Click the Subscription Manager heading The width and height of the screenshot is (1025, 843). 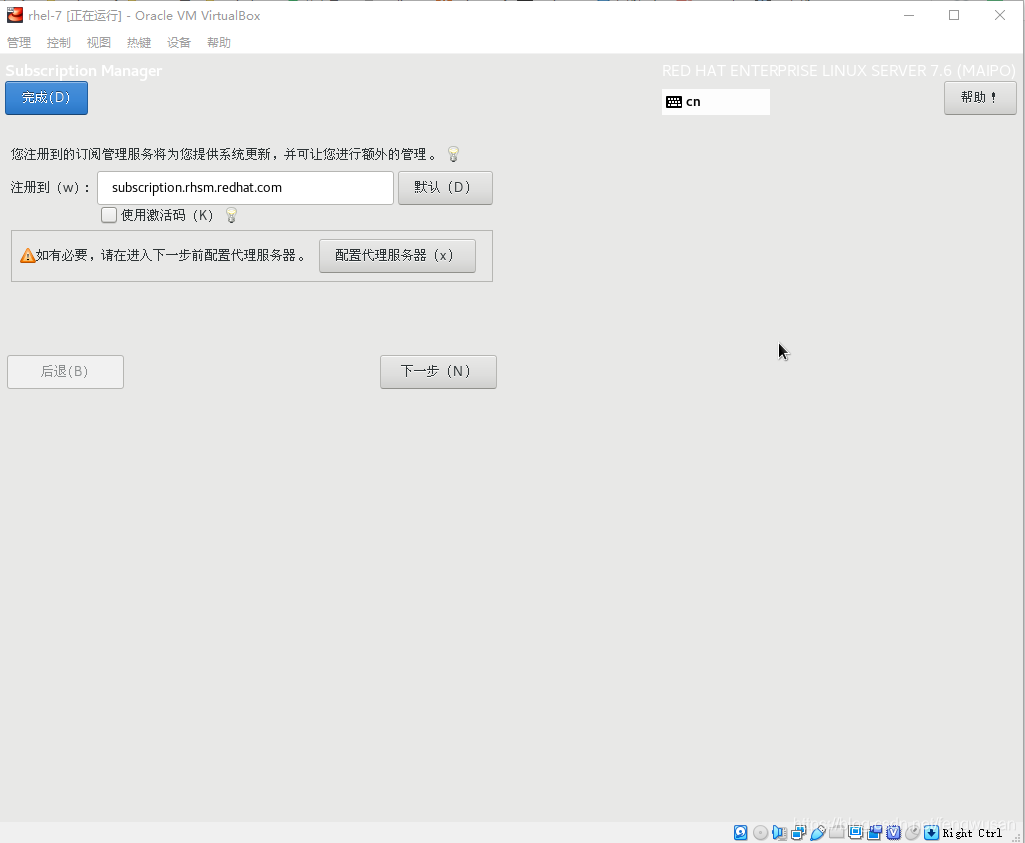click(x=84, y=71)
